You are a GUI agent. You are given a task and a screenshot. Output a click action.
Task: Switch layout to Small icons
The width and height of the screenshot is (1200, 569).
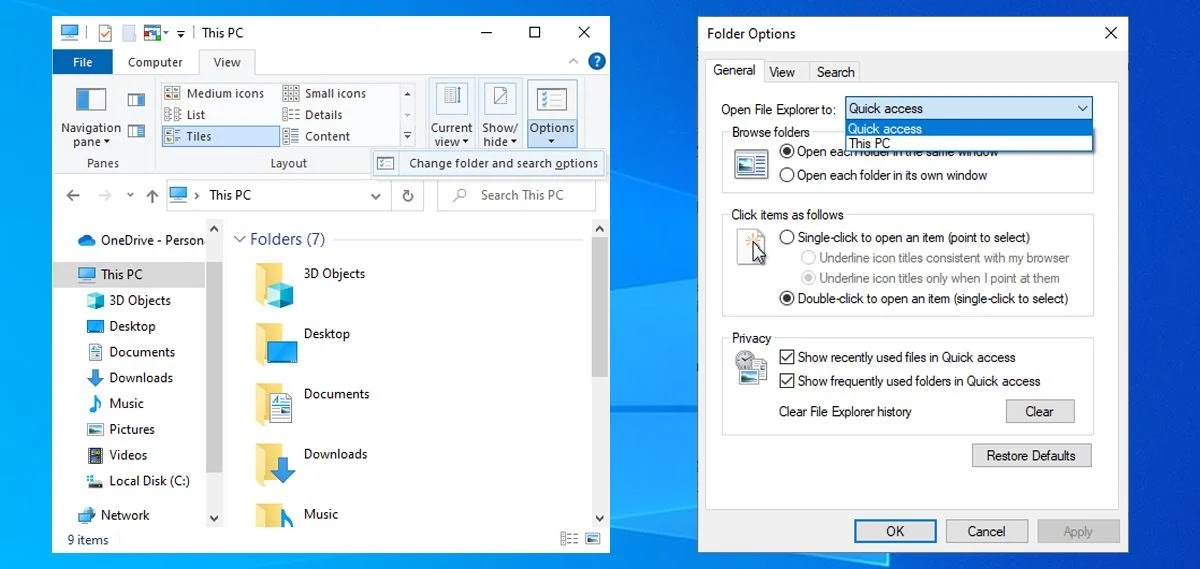pos(325,93)
